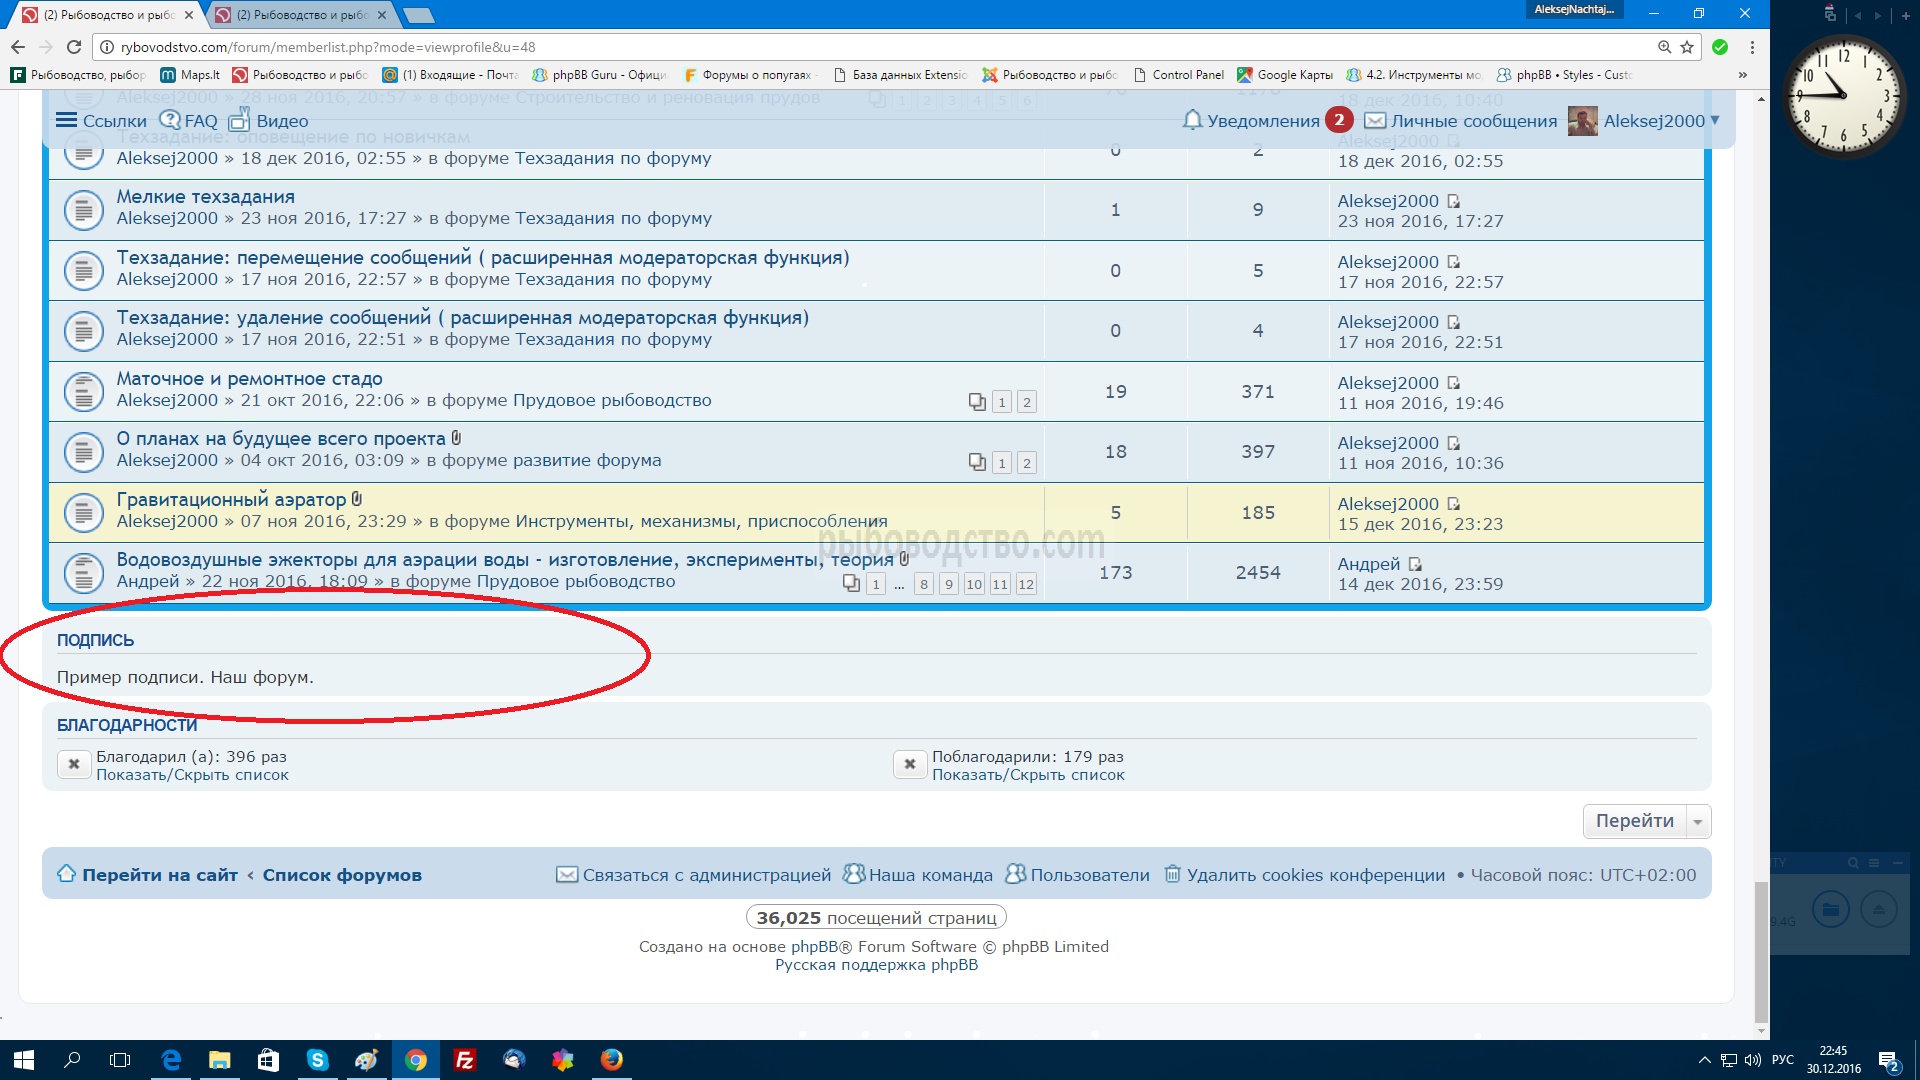Toggle the Поблагодарили list X button
Image resolution: width=1920 pixels, height=1080 pixels.
pyautogui.click(x=909, y=764)
